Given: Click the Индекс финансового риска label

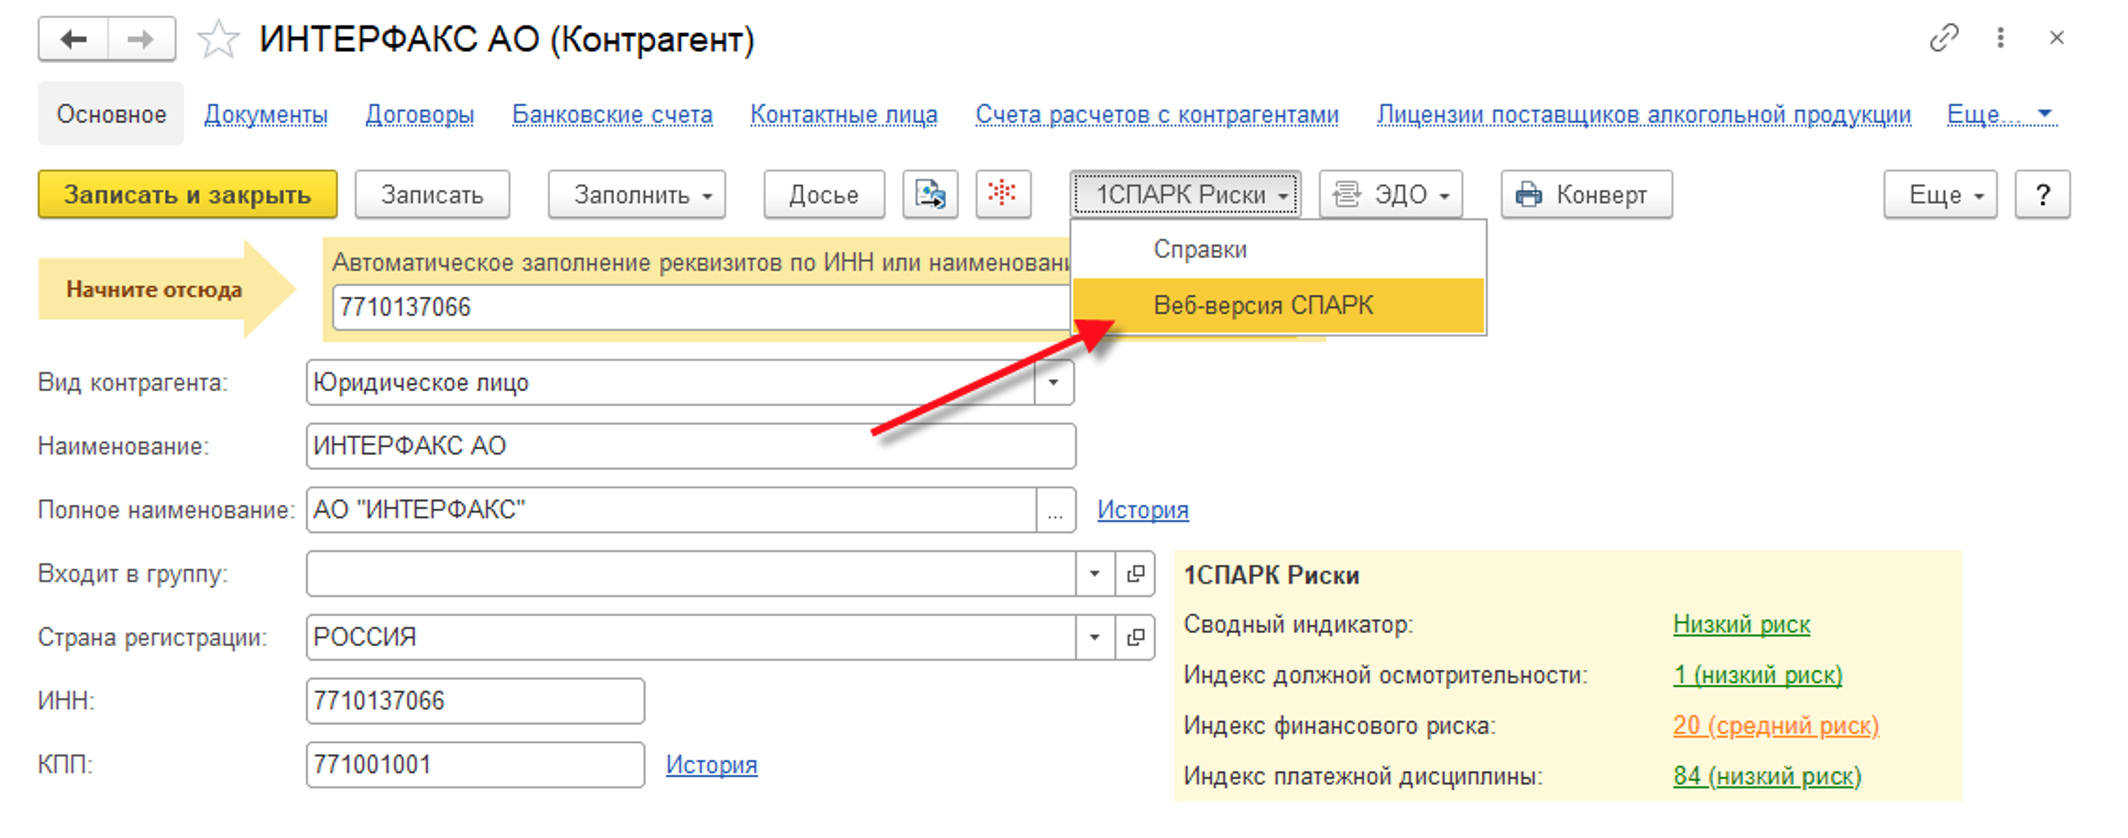Looking at the screenshot, I should (x=1340, y=725).
